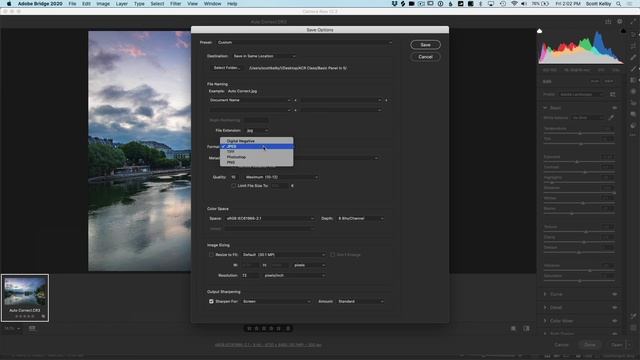
Task: Collapse the Basic panel
Action: click(x=545, y=108)
